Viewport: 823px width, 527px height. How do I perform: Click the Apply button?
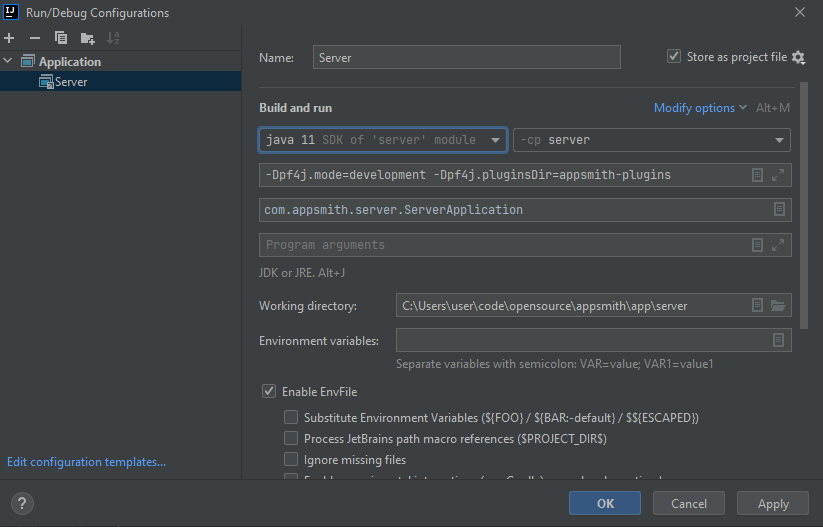pyautogui.click(x=773, y=504)
